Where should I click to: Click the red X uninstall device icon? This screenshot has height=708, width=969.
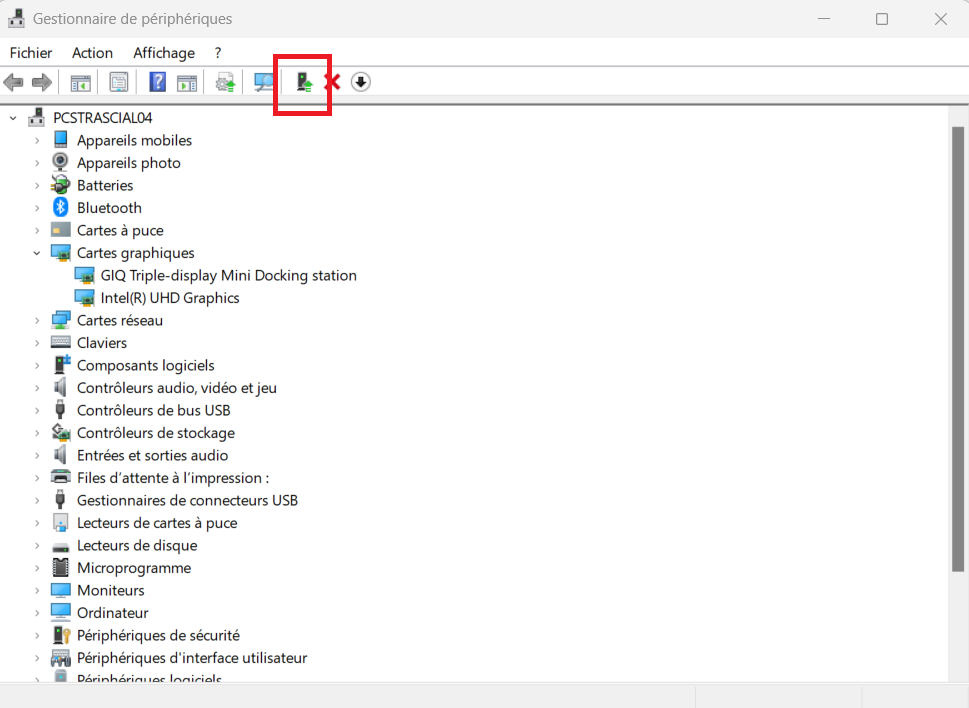332,82
